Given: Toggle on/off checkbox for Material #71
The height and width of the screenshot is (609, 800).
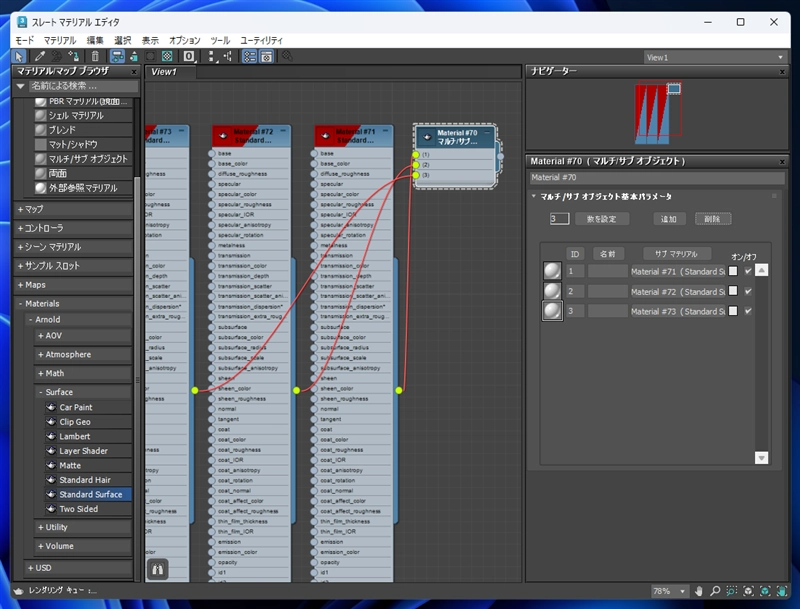Looking at the screenshot, I should coord(748,271).
